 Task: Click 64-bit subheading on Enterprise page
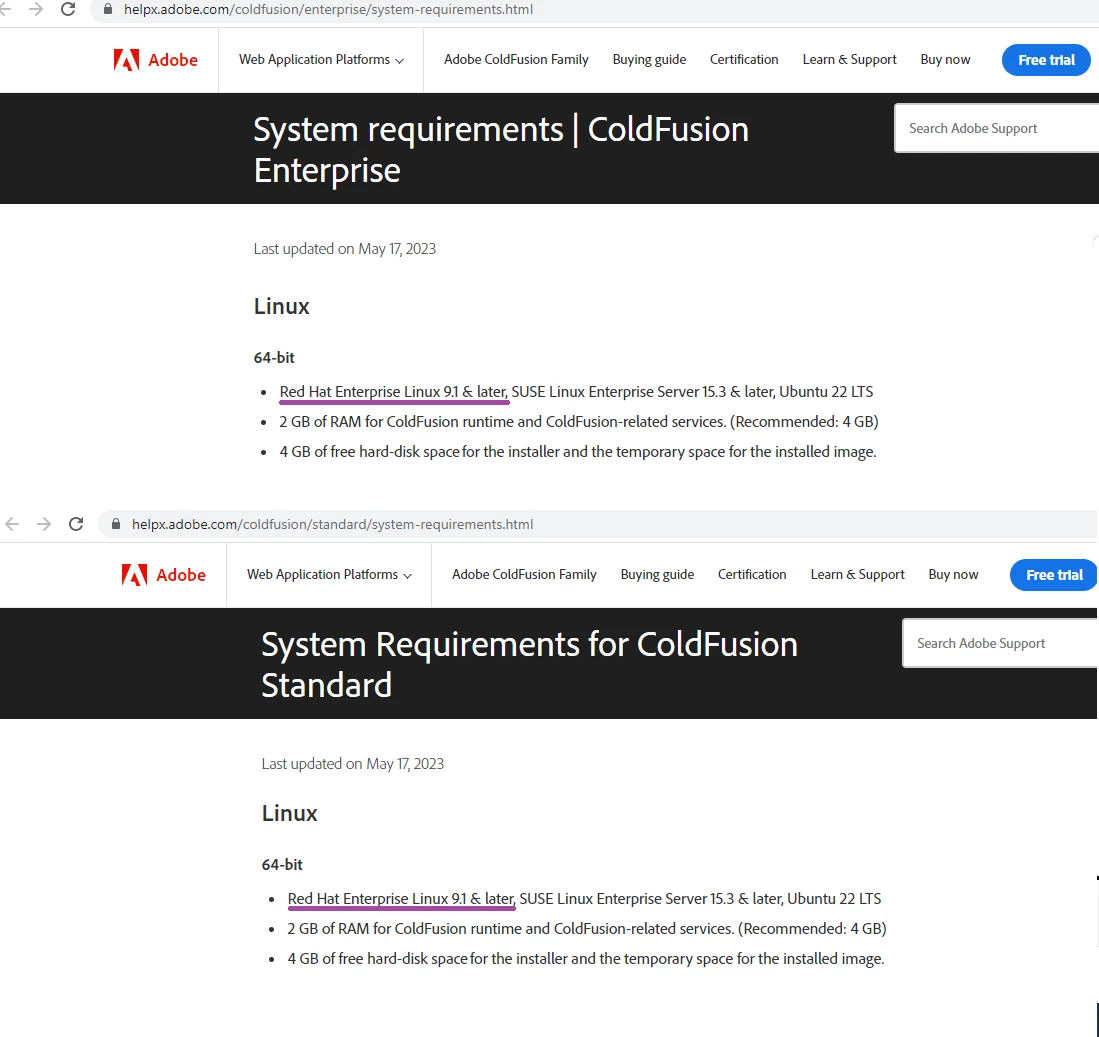pyautogui.click(x=274, y=357)
